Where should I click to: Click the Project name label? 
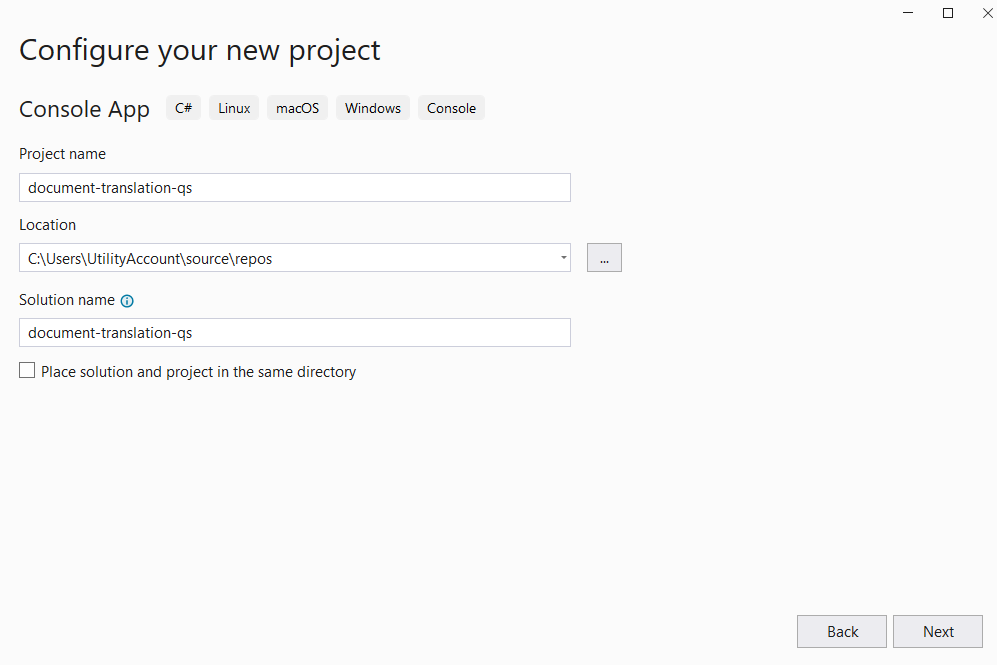pos(62,154)
